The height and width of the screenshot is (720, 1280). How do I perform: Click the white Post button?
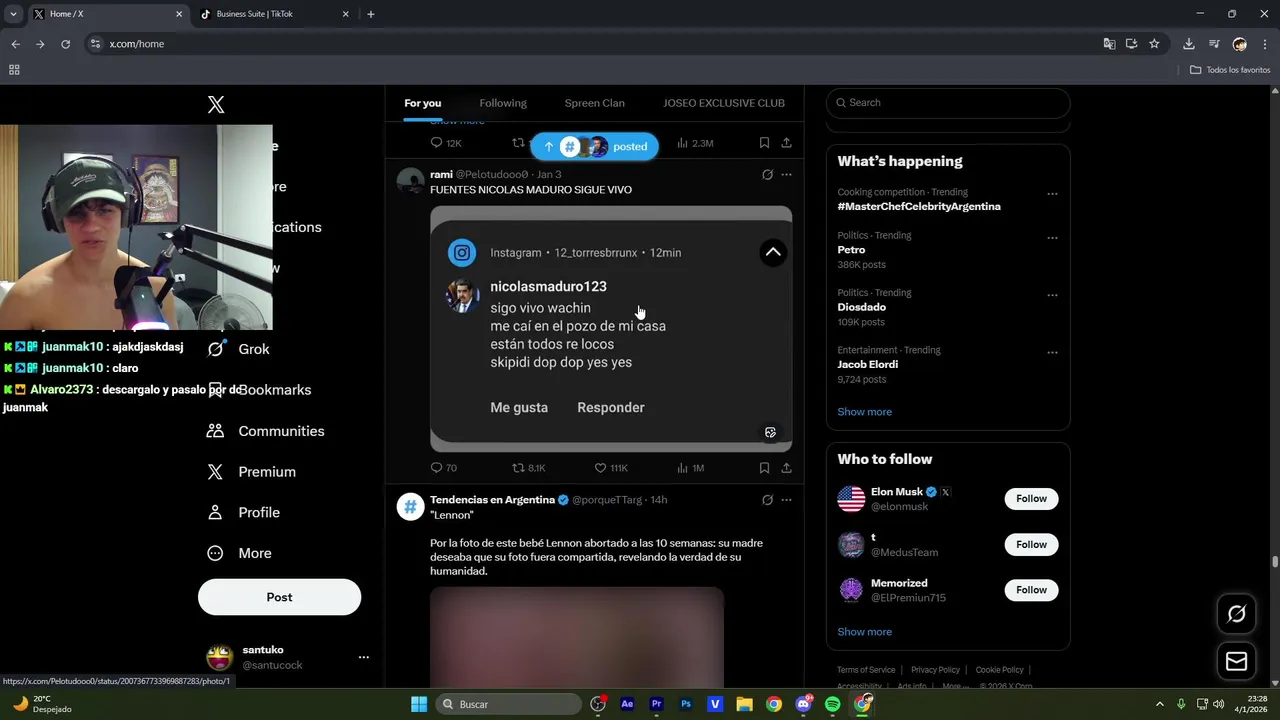point(279,597)
